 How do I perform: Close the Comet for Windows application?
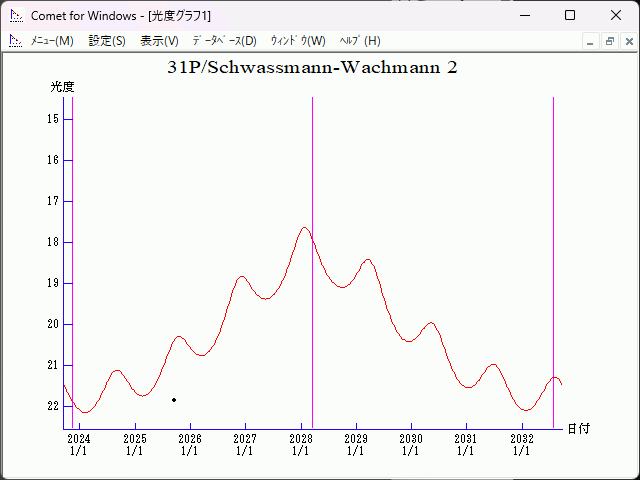click(616, 15)
